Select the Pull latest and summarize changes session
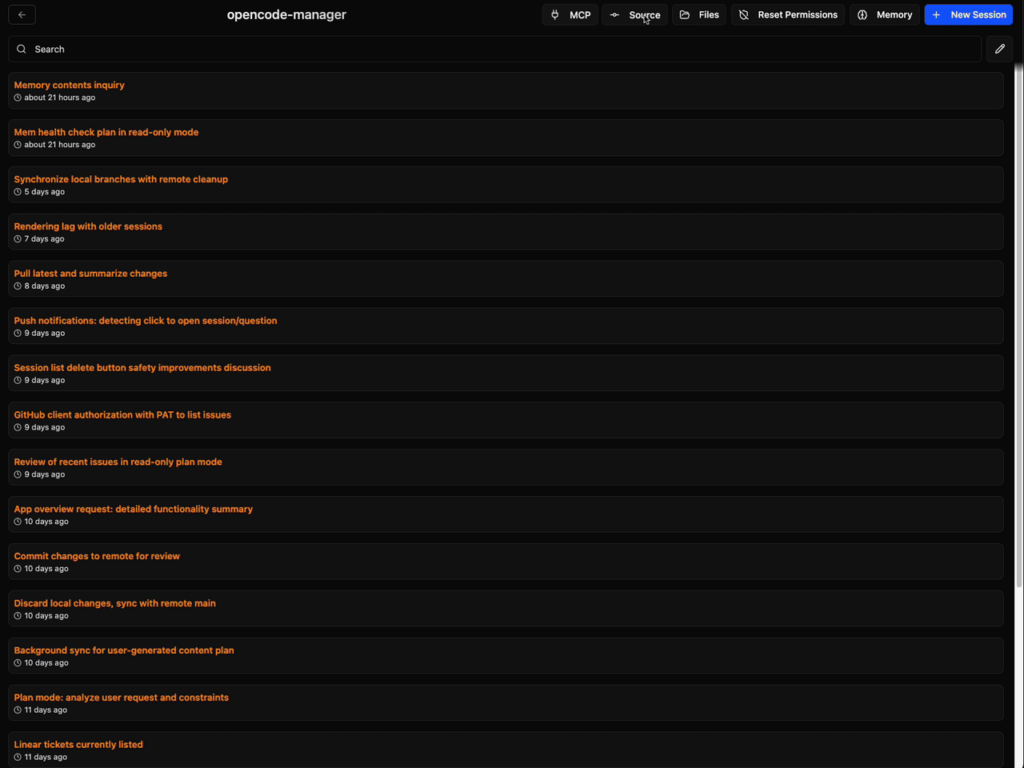The width and height of the screenshot is (1024, 768). (505, 278)
